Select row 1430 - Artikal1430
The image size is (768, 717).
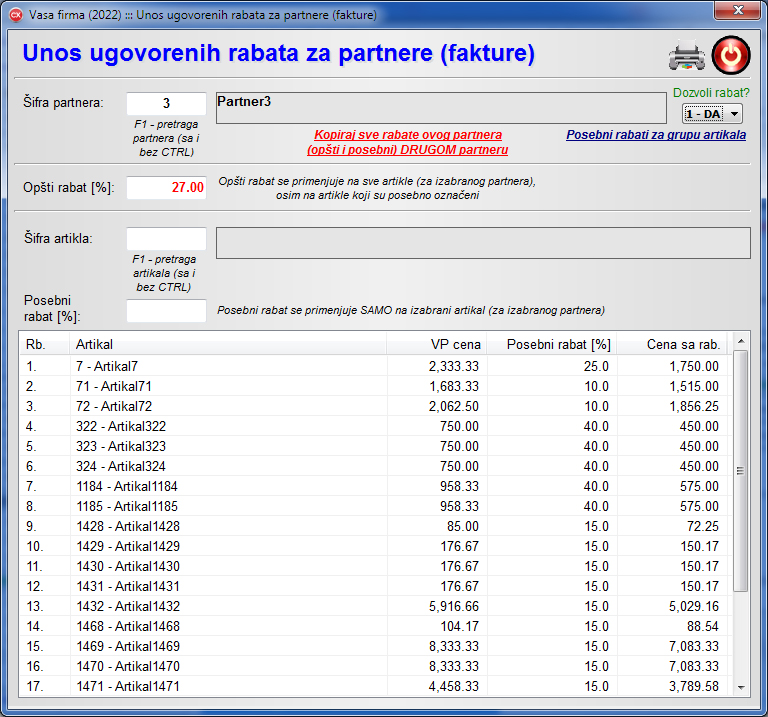click(376, 566)
